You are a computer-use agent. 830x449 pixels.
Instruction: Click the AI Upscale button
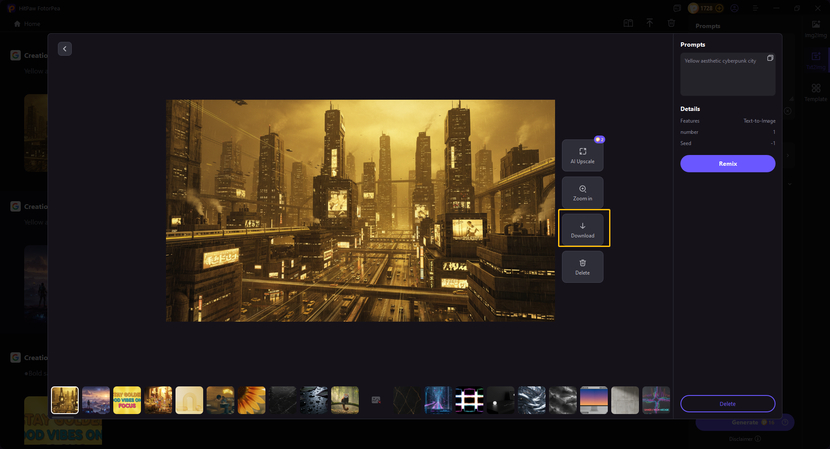[x=582, y=155]
